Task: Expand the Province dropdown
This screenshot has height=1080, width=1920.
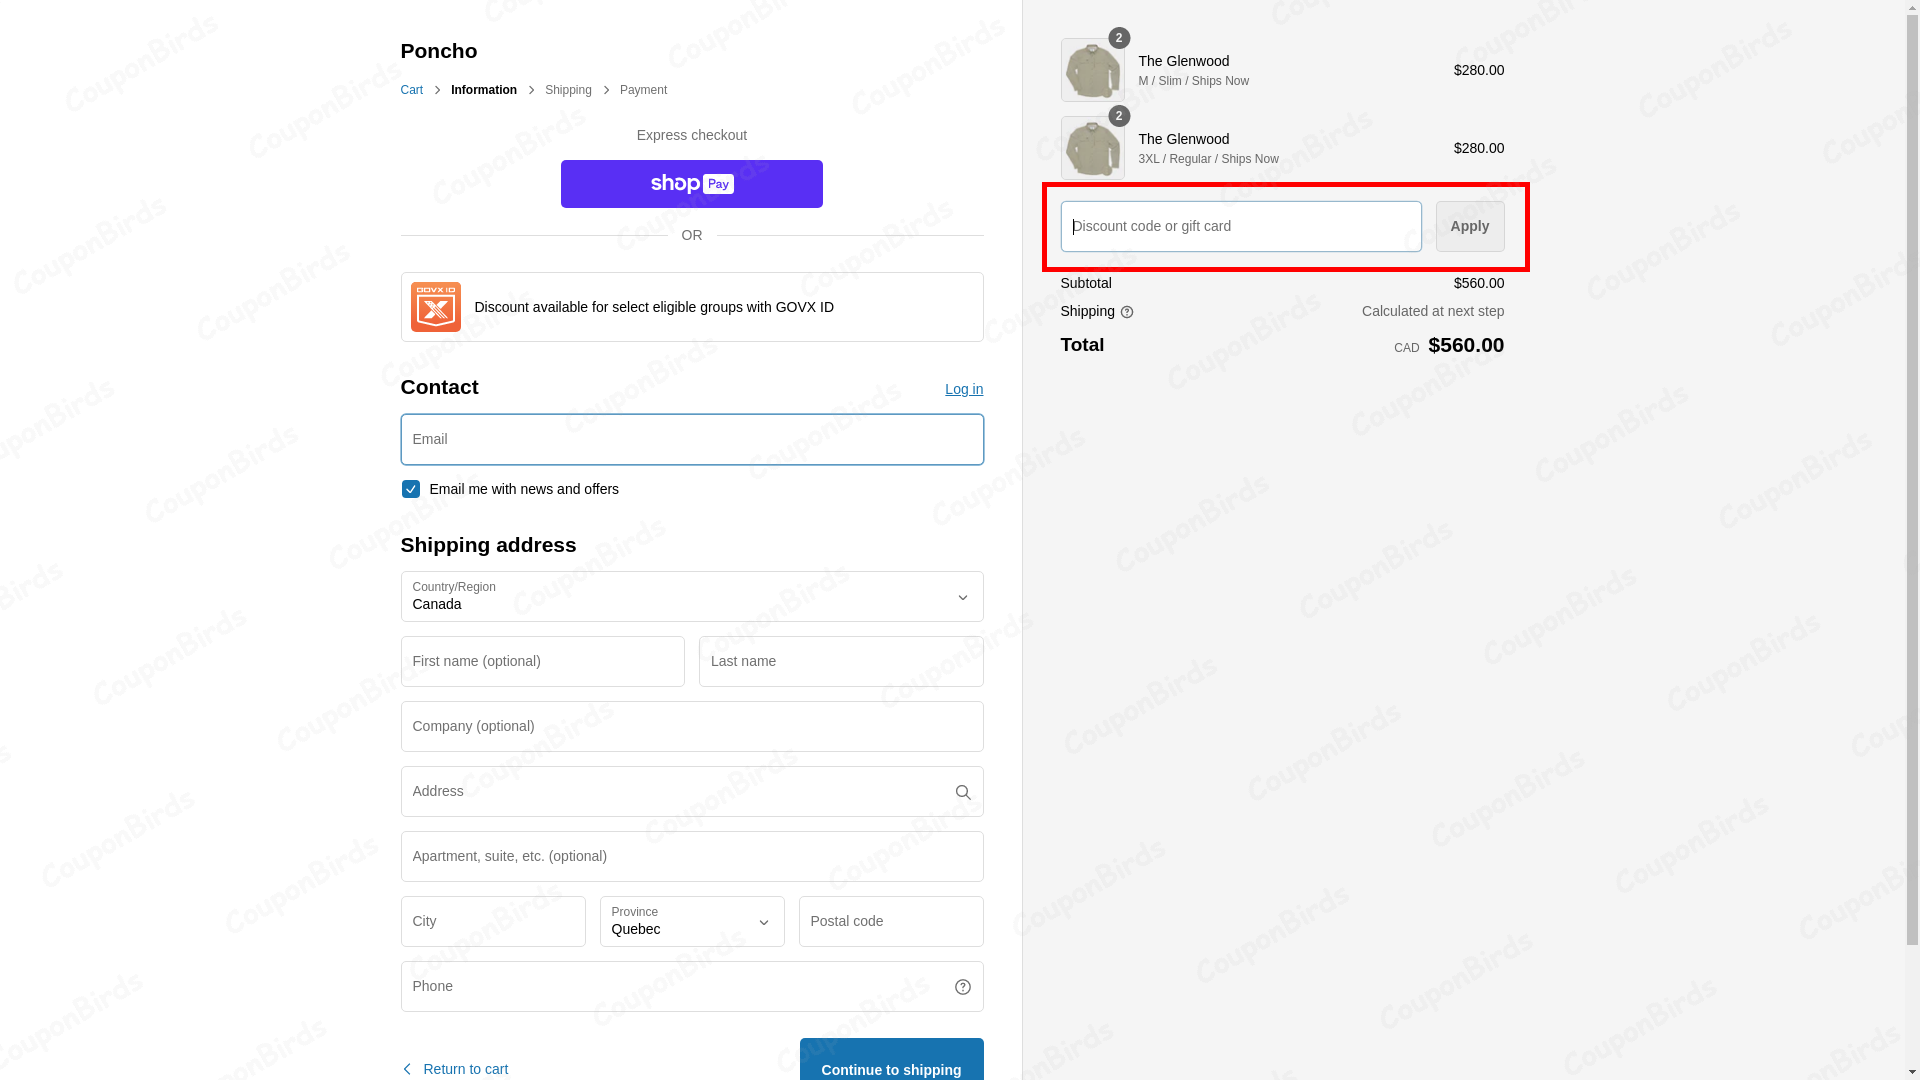Action: click(x=692, y=922)
